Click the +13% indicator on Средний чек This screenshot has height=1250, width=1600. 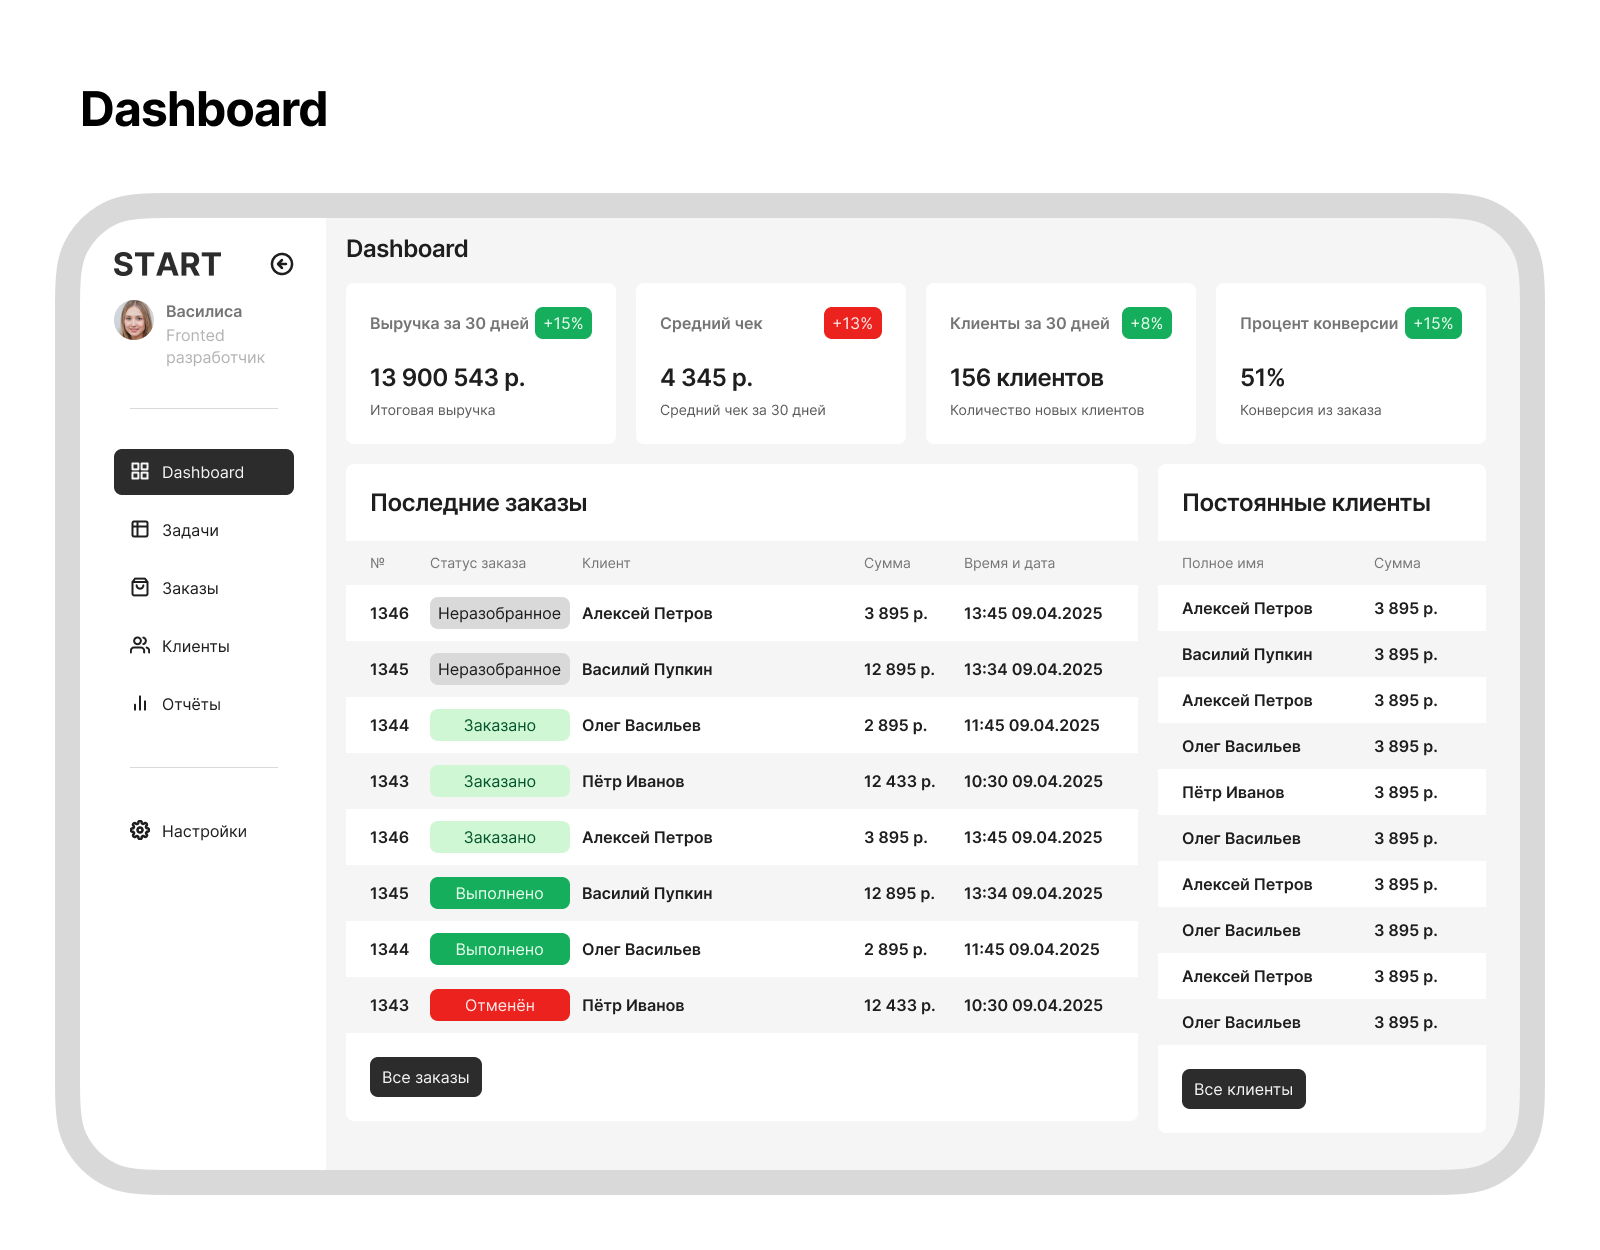point(851,323)
